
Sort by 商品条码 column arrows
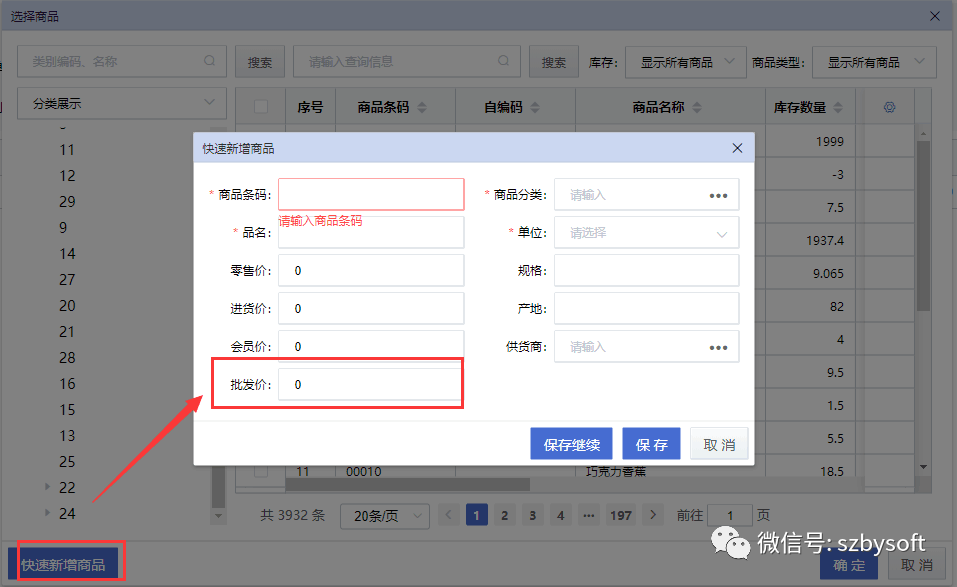422,107
